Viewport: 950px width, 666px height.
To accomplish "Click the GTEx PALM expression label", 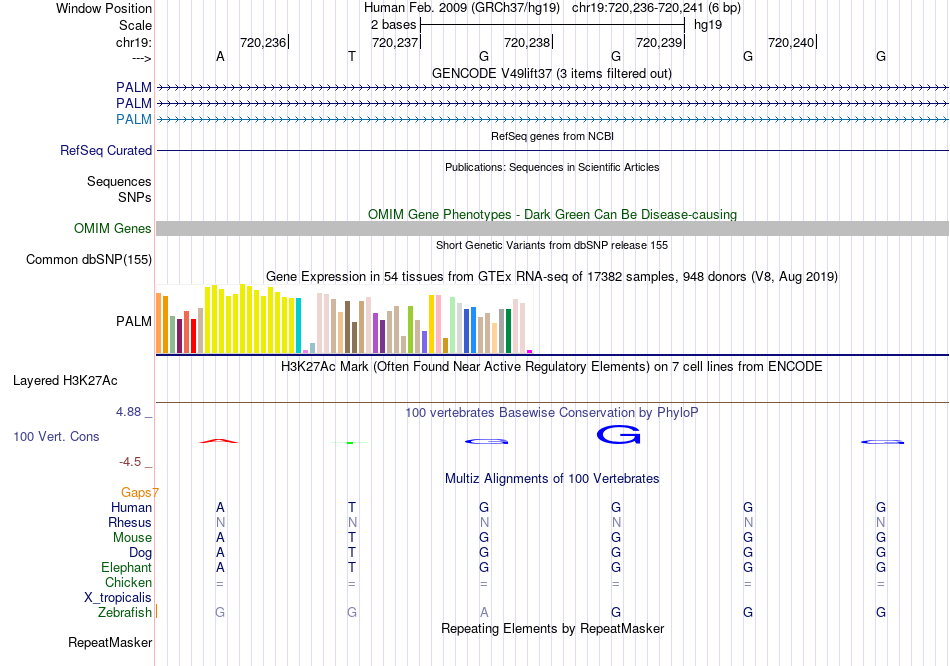I will pos(134,321).
